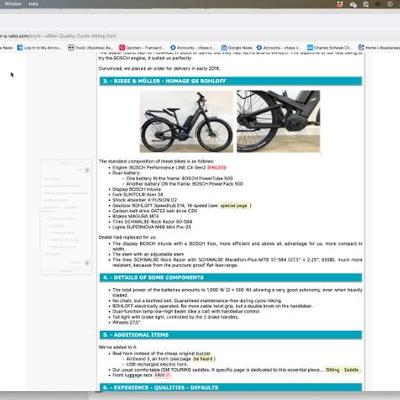
Task: Select the browser address bar URL
Action: click(x=58, y=36)
